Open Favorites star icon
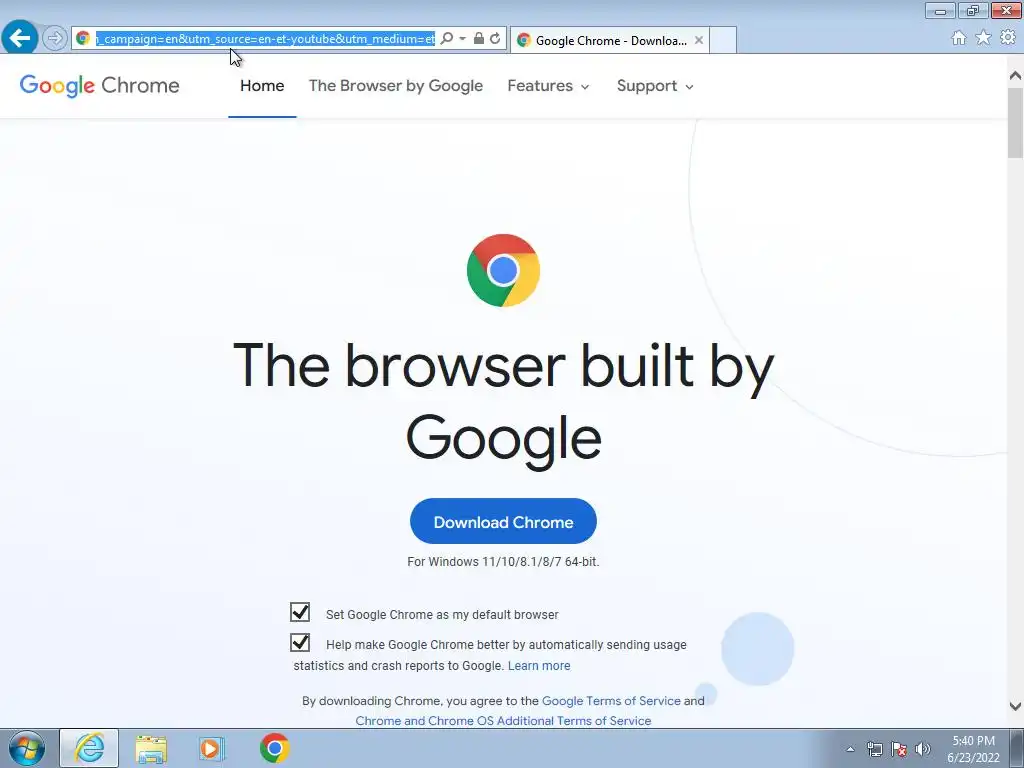The height and width of the screenshot is (768, 1024). coord(983,38)
